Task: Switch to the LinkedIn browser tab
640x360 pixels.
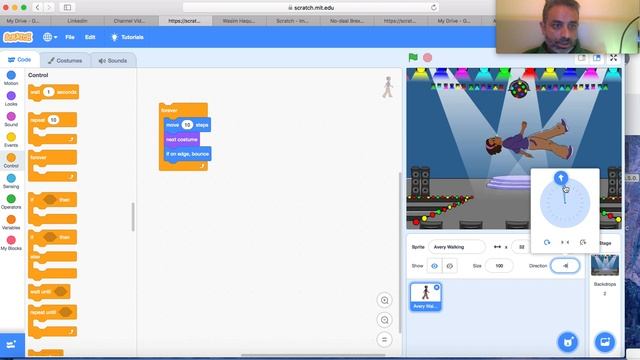Action: (x=78, y=20)
